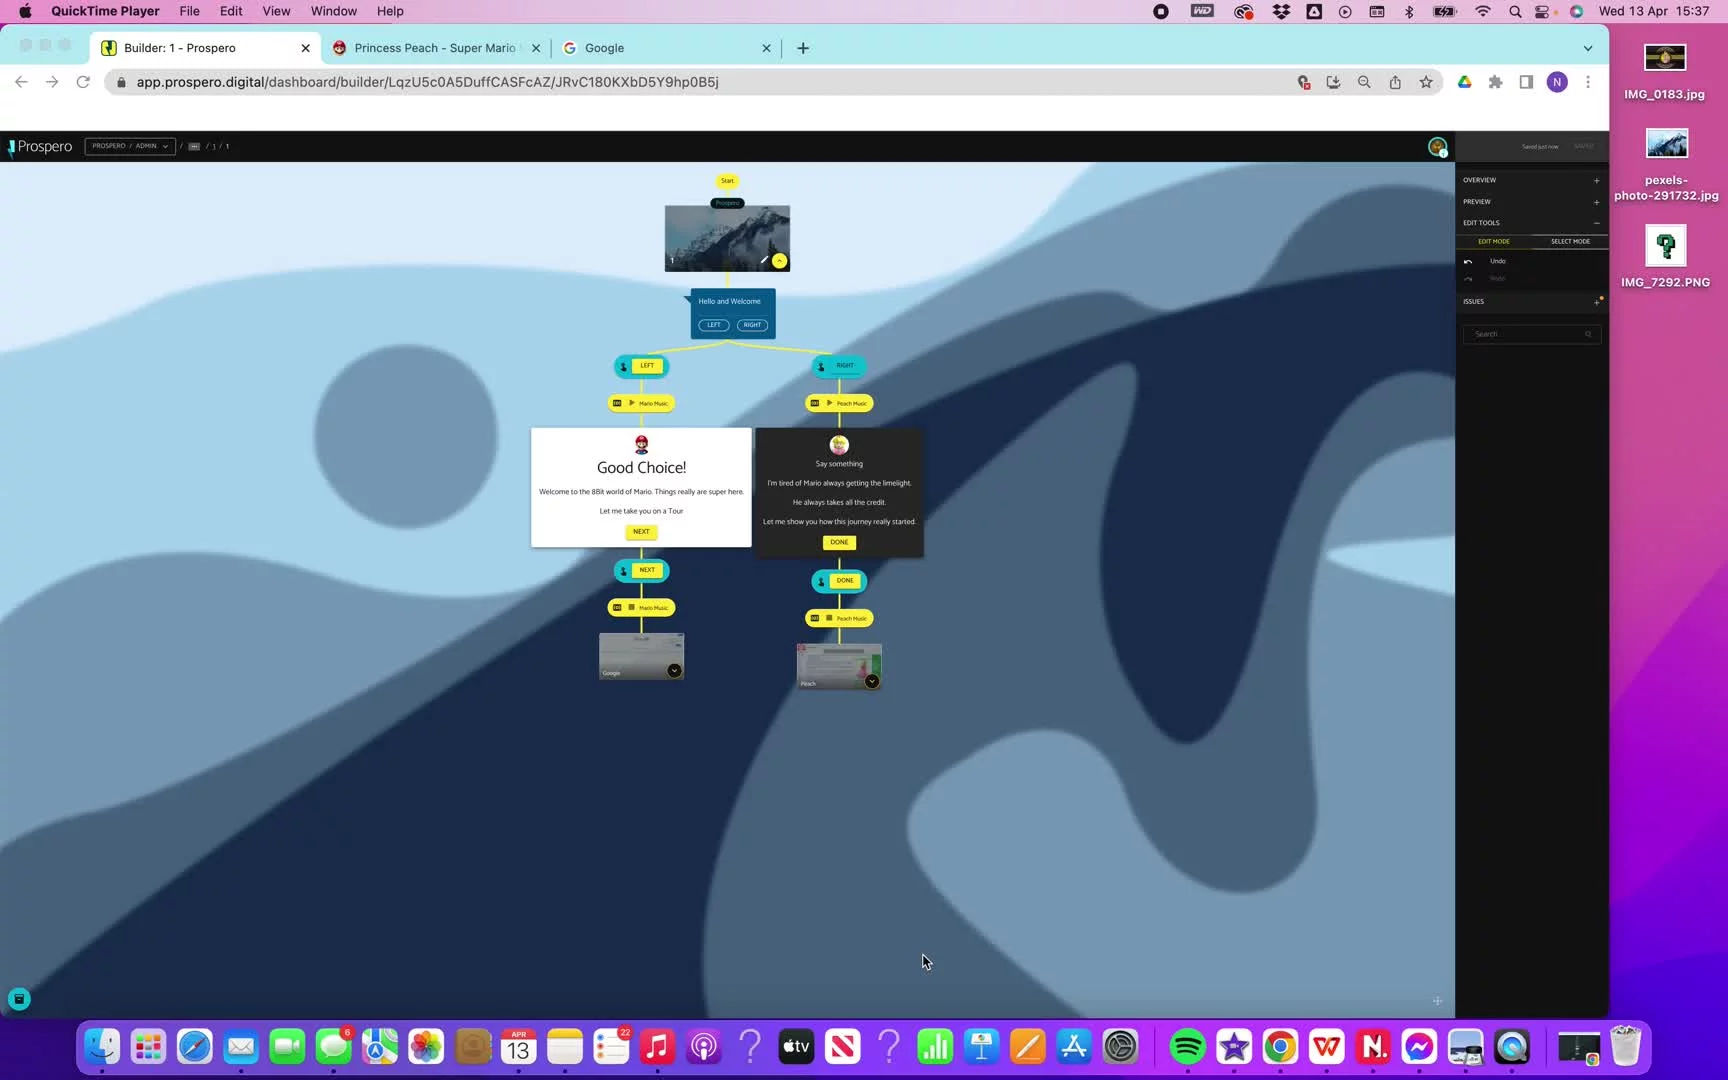Image resolution: width=1728 pixels, height=1080 pixels.
Task: Select the cyan NEXT interaction node
Action: (x=641, y=570)
